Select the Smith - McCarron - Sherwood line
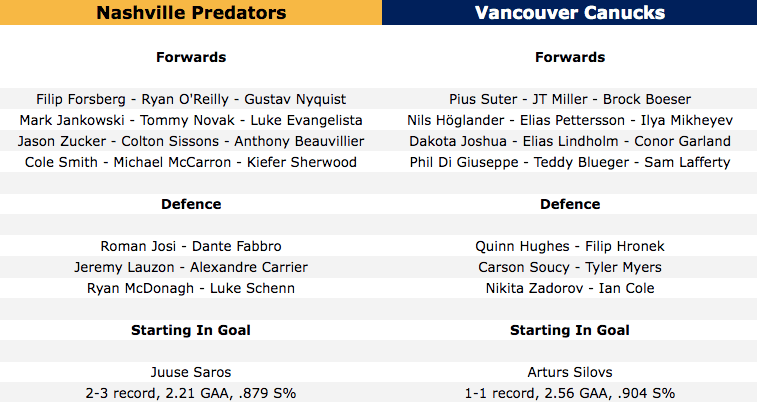Screen dimensions: 757x402 190,162
